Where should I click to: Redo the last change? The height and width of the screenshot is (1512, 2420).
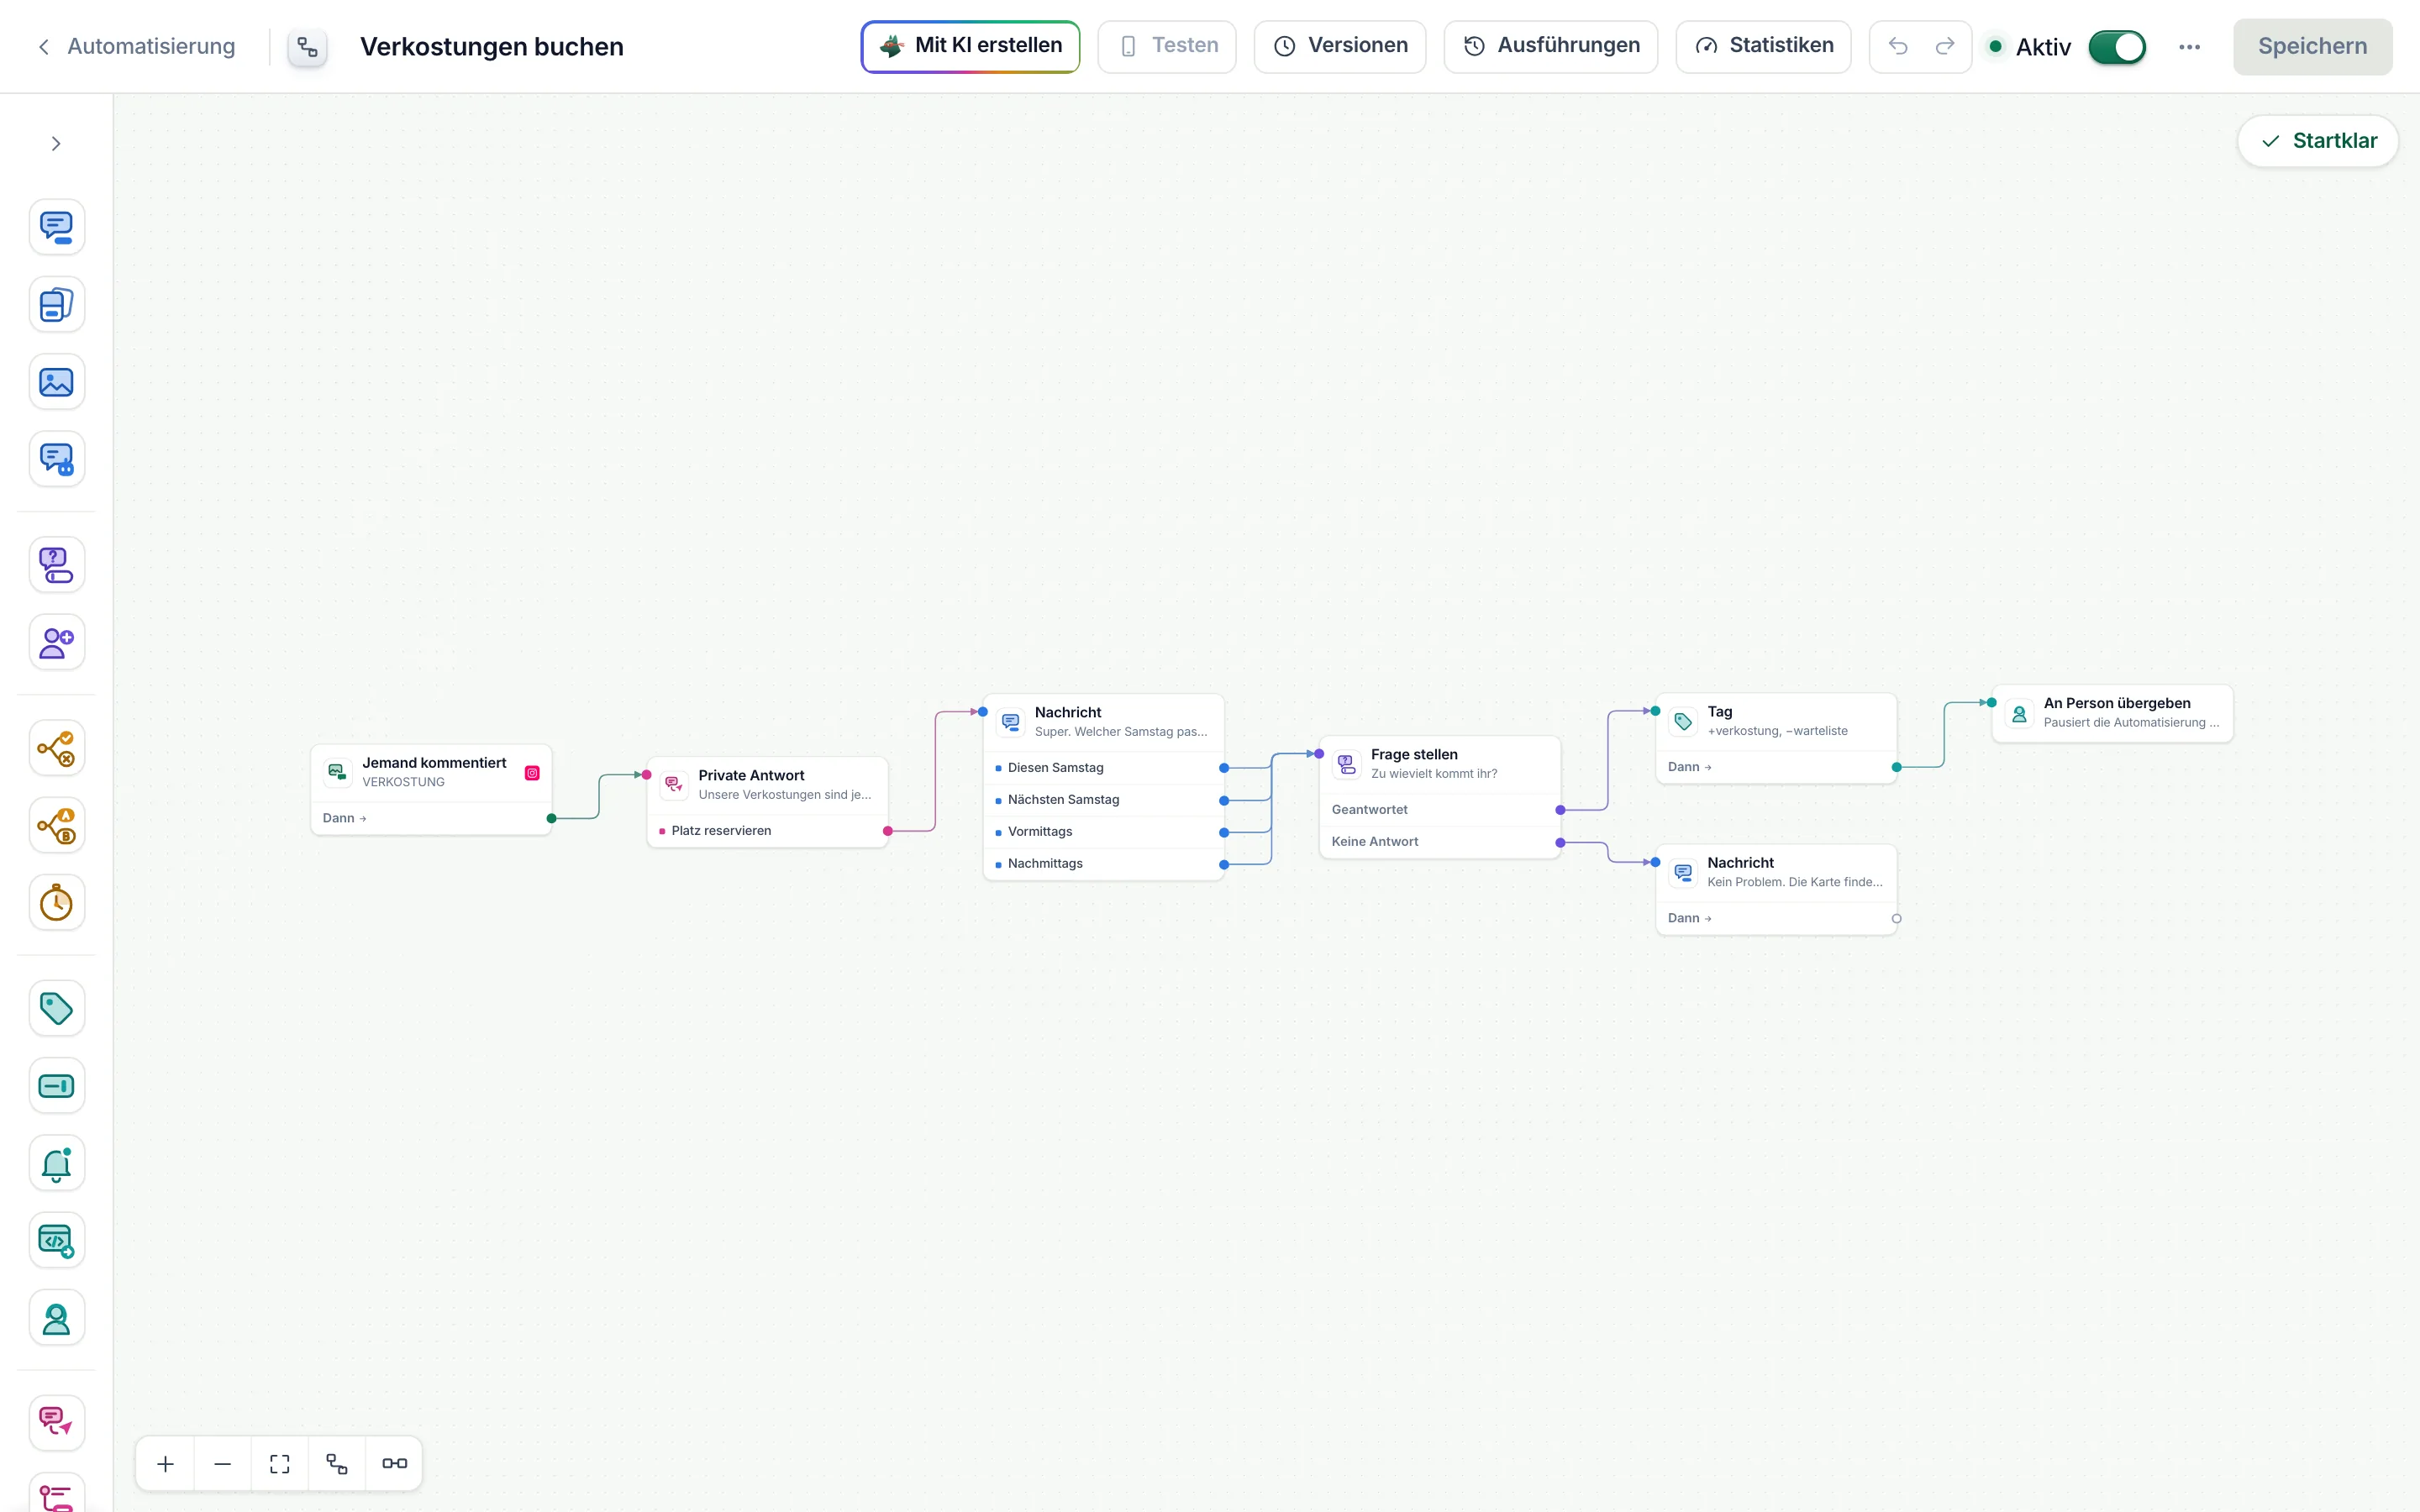(1944, 46)
